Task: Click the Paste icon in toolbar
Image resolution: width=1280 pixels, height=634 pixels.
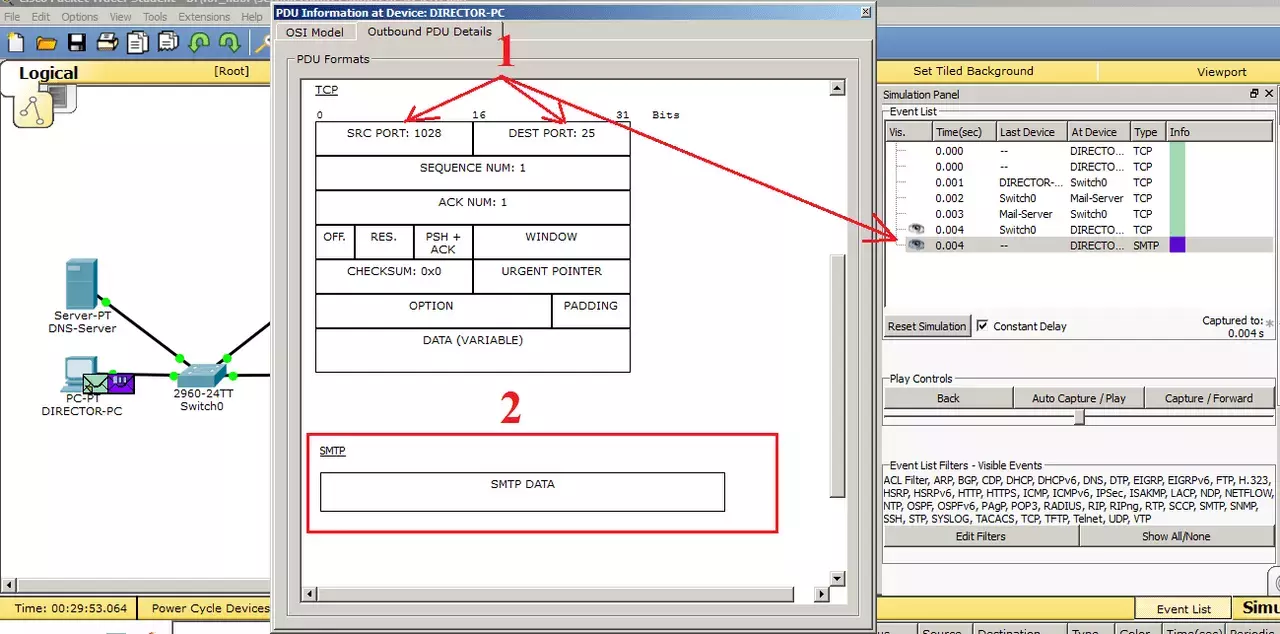Action: pos(168,42)
